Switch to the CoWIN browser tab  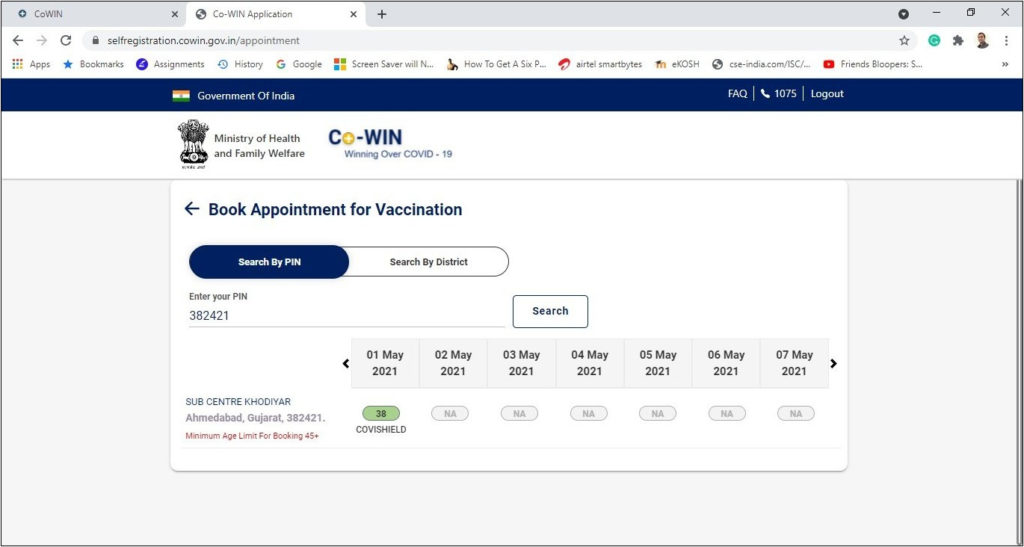coord(90,14)
